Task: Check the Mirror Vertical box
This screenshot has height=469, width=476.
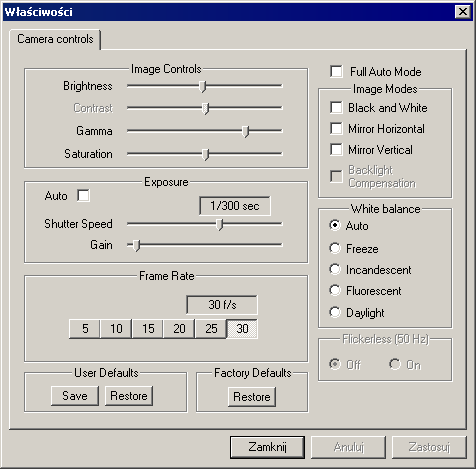Action: click(x=336, y=150)
